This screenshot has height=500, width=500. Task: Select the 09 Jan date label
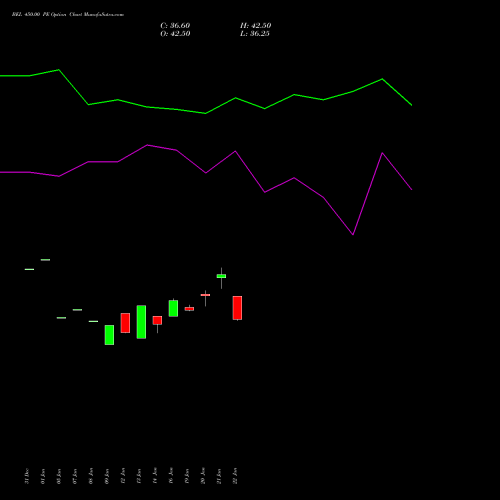[107, 476]
